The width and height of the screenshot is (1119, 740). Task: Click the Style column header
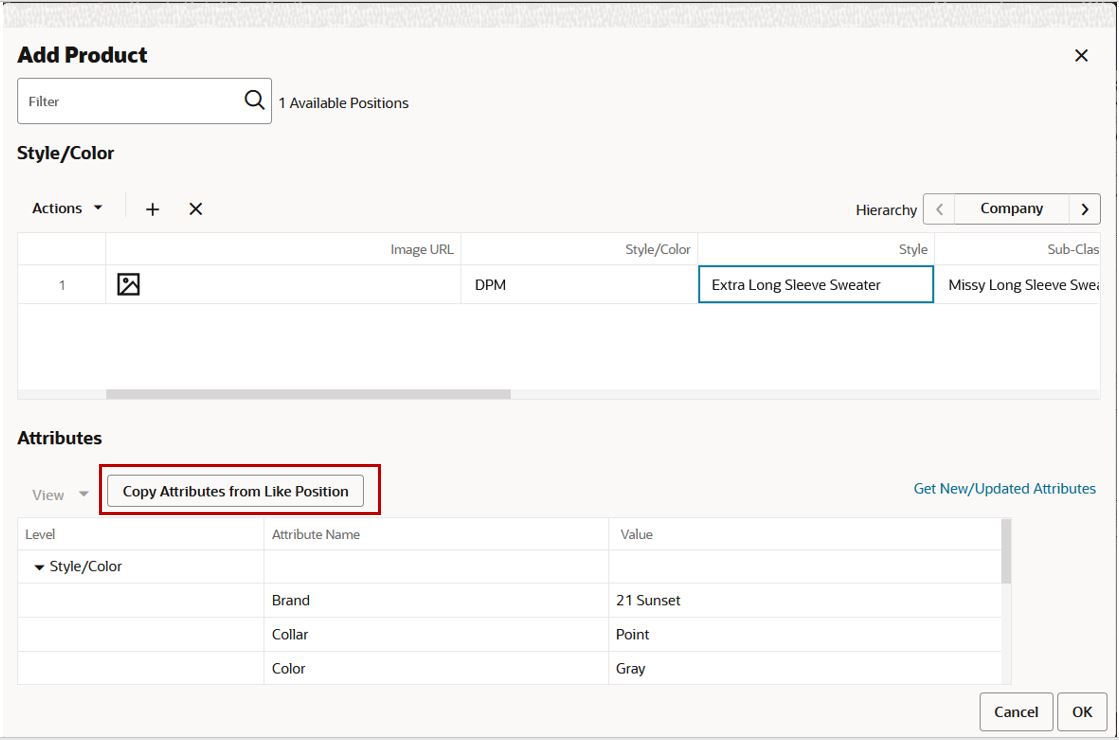pyautogui.click(x=816, y=249)
